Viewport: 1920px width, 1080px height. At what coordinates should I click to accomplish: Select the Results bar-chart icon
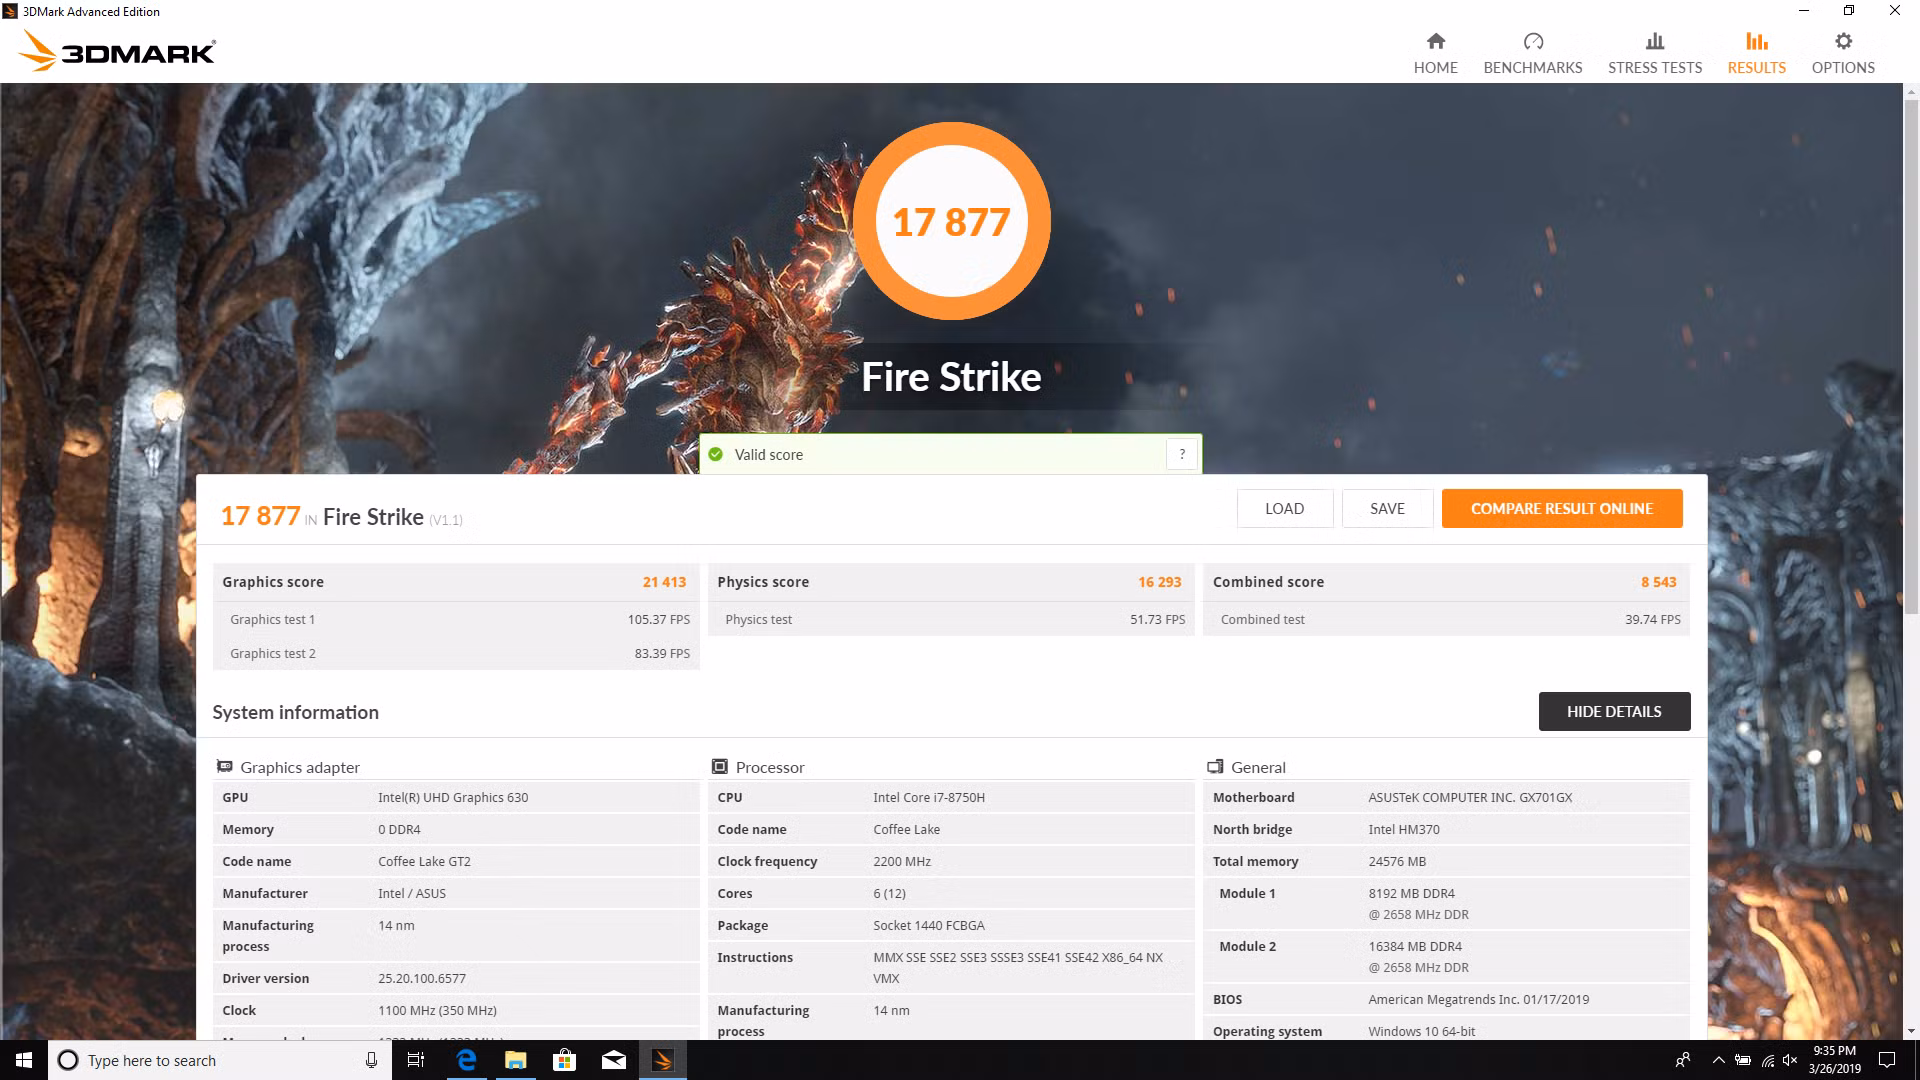(x=1755, y=41)
